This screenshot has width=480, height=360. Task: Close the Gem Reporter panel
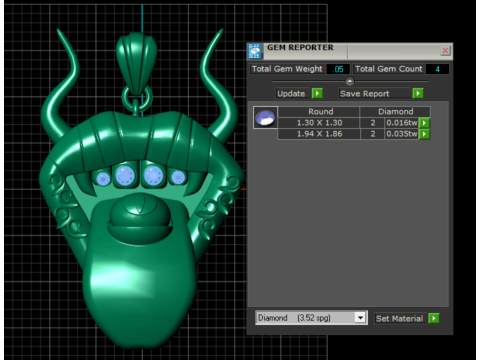pyautogui.click(x=445, y=51)
